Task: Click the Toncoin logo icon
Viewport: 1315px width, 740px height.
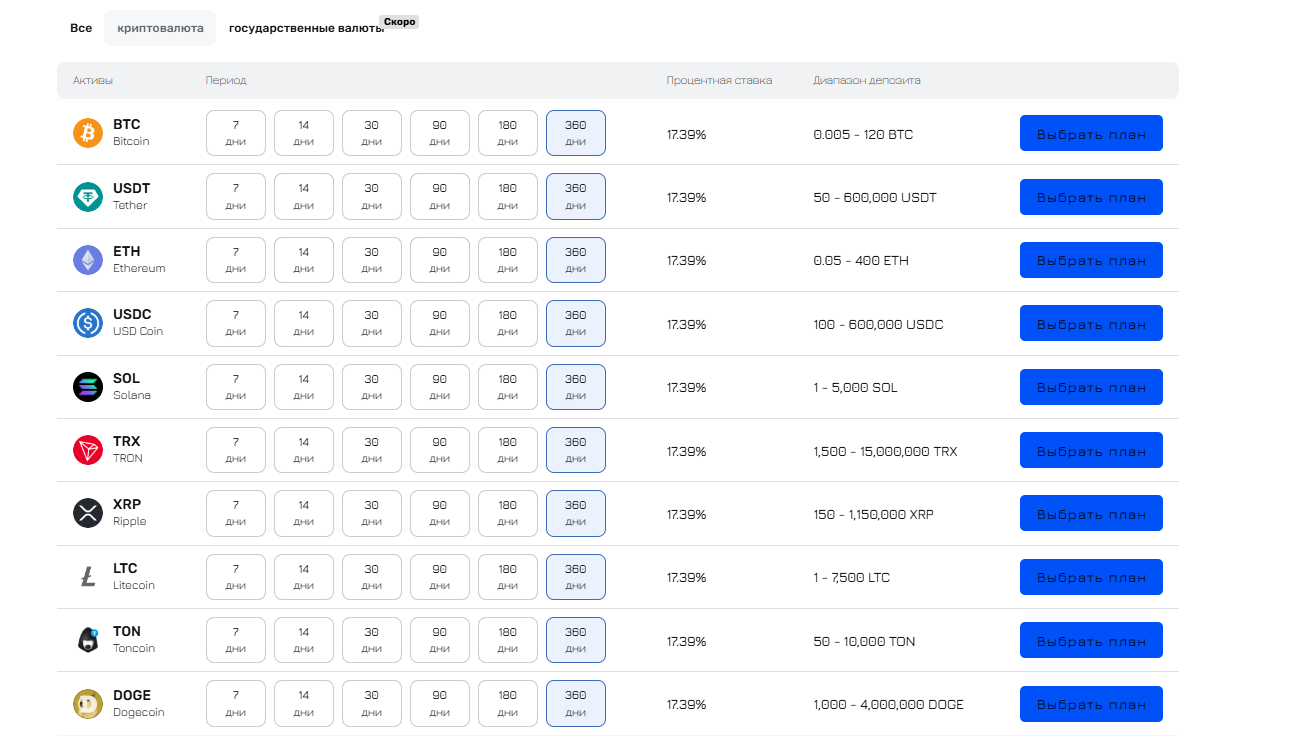Action: (88, 640)
